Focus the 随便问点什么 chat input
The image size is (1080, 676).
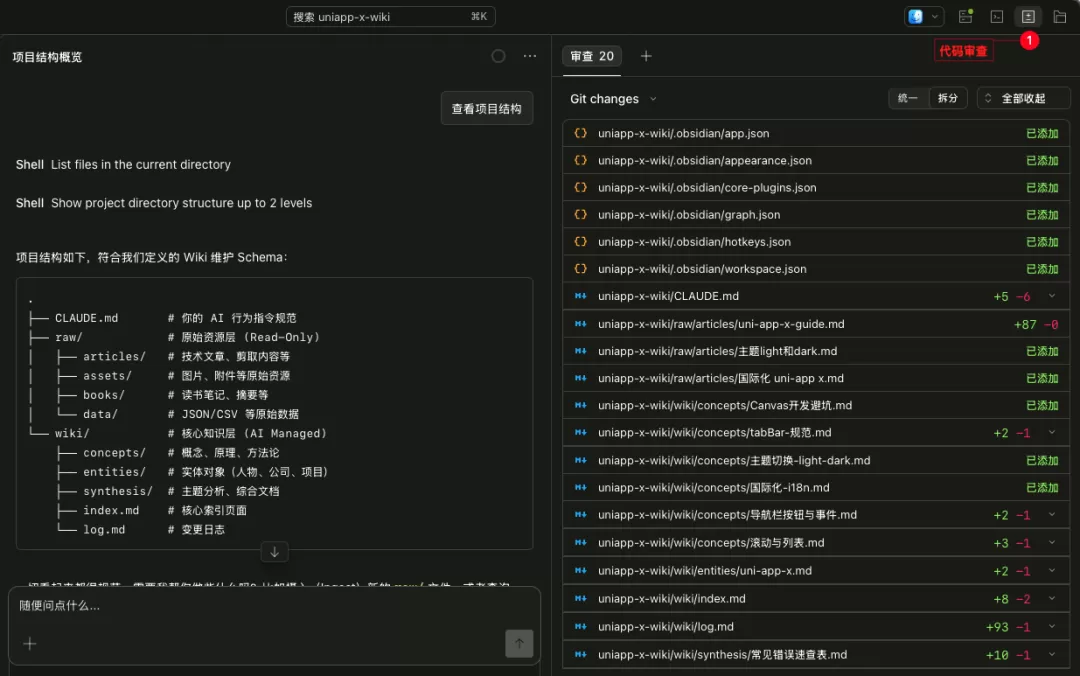[x=274, y=606]
